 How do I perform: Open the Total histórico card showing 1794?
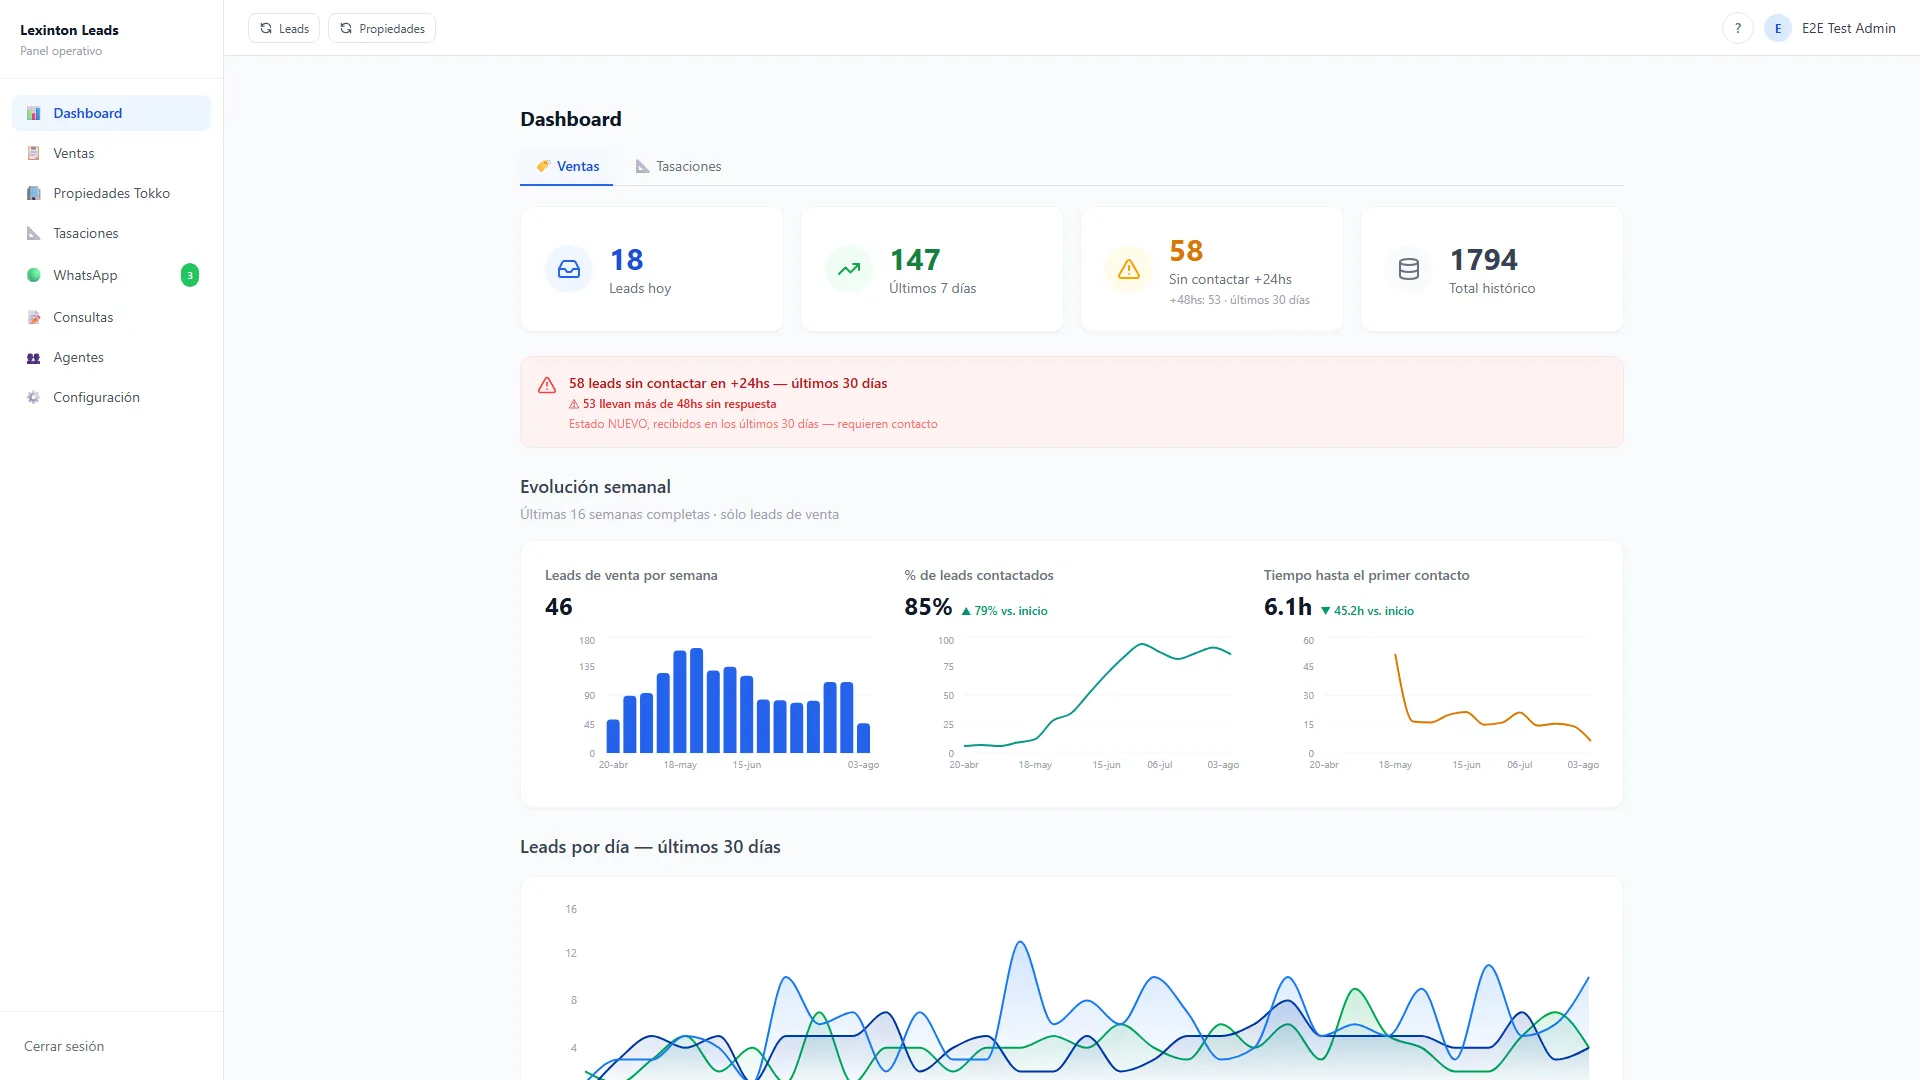pos(1492,269)
